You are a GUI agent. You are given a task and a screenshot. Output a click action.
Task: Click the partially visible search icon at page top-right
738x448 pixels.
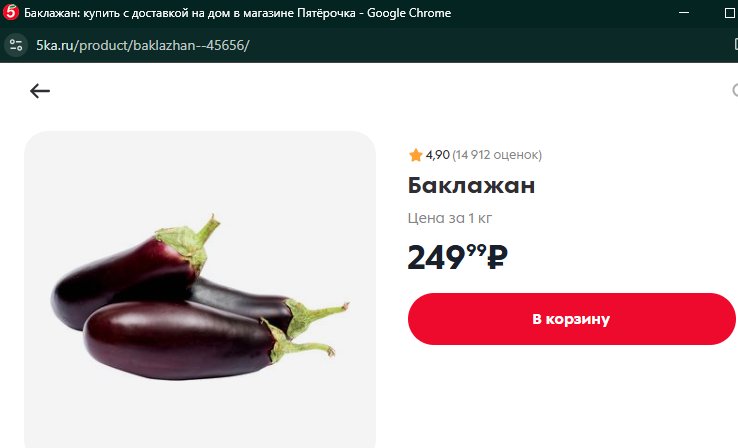click(x=735, y=90)
